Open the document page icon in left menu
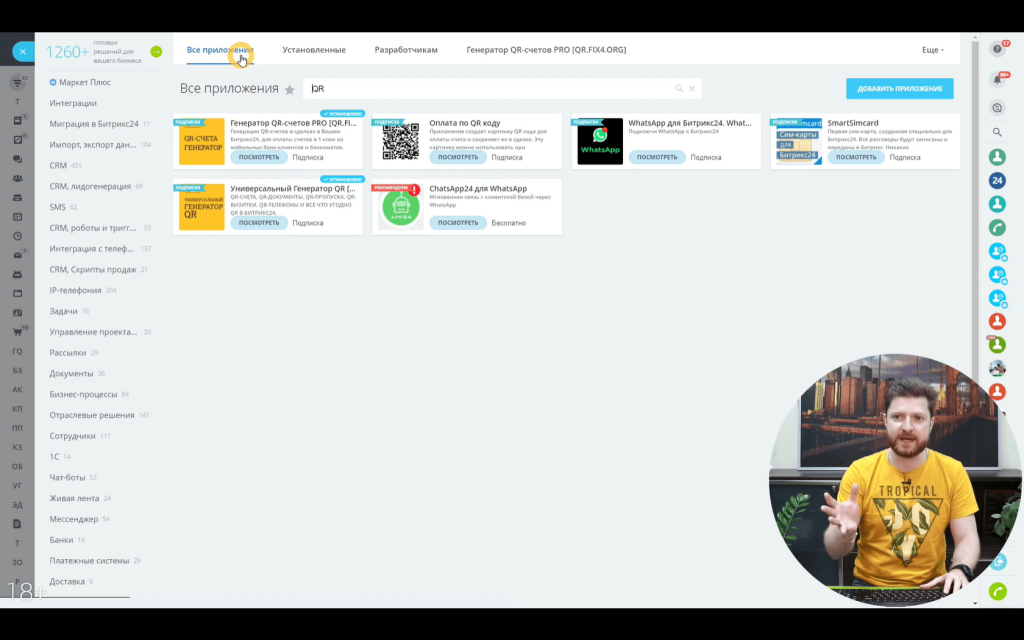Image resolution: width=1024 pixels, height=640 pixels. coord(18,524)
